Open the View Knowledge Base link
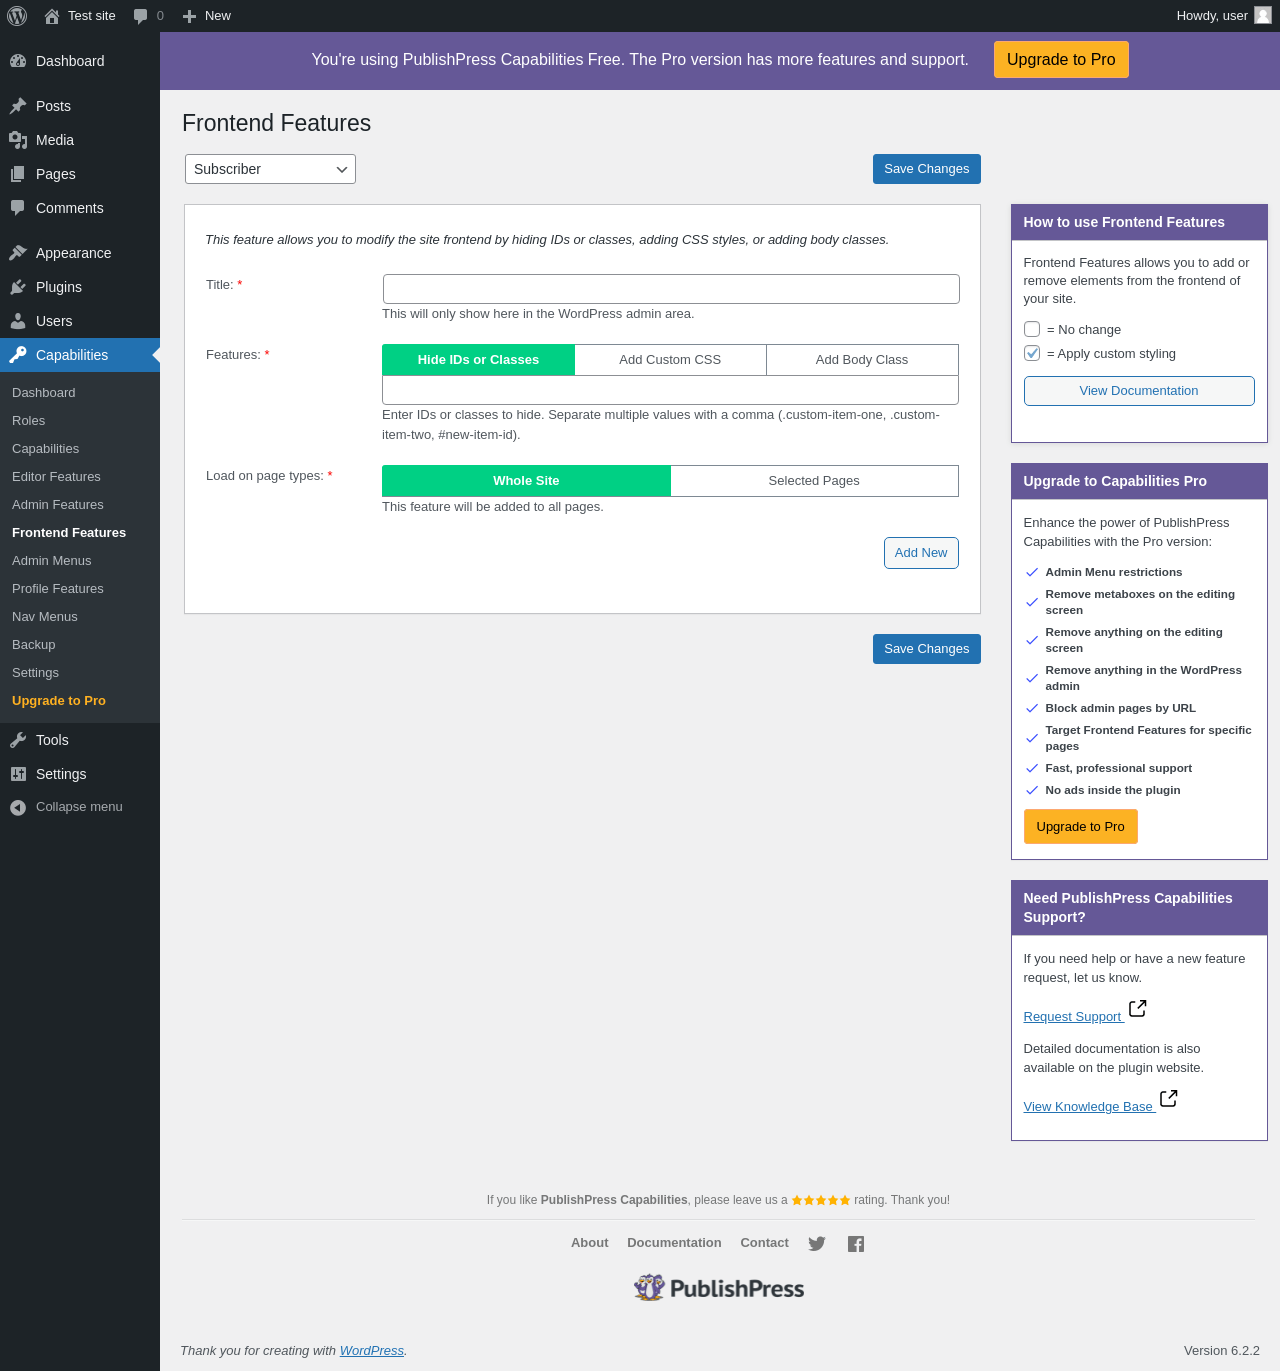 click(x=1088, y=1107)
